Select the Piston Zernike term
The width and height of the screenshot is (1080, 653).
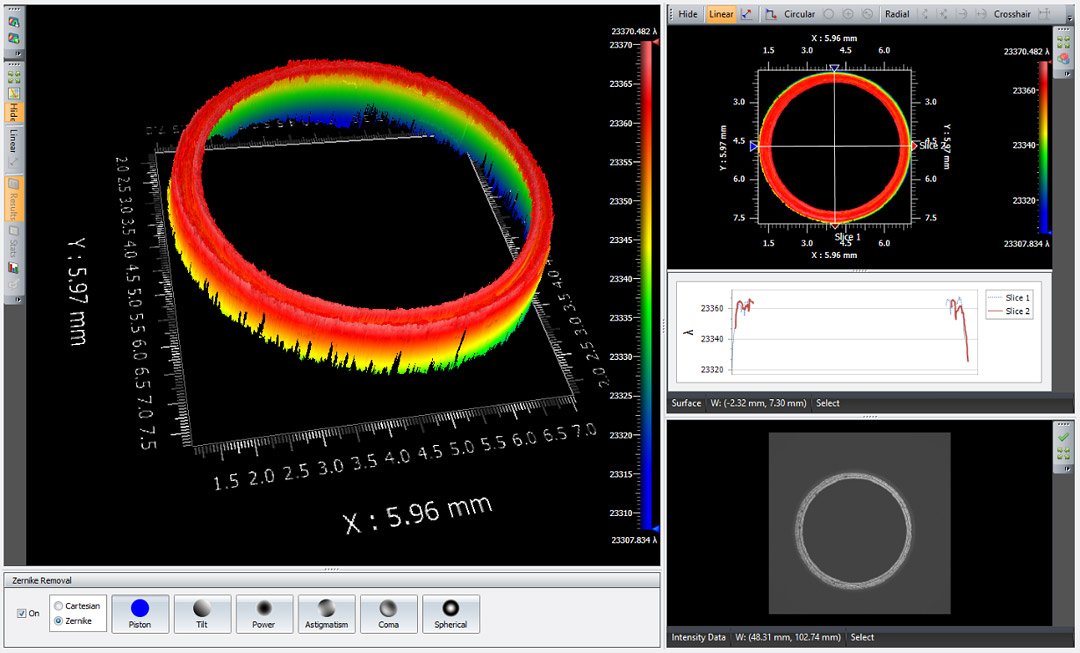(140, 613)
